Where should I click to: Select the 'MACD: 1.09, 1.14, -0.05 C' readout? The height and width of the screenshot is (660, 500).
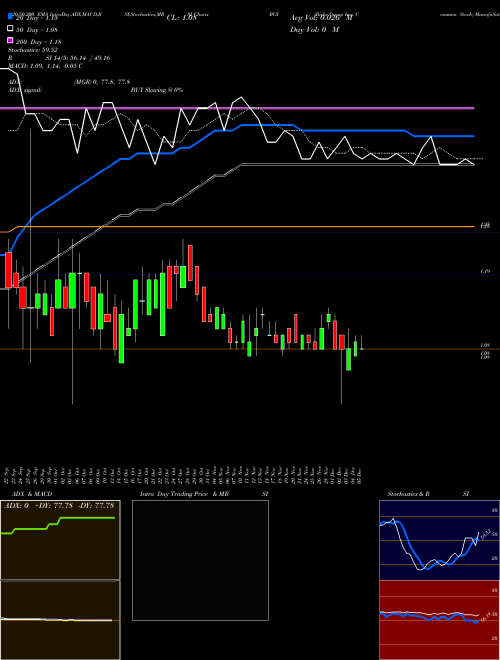tap(45, 66)
